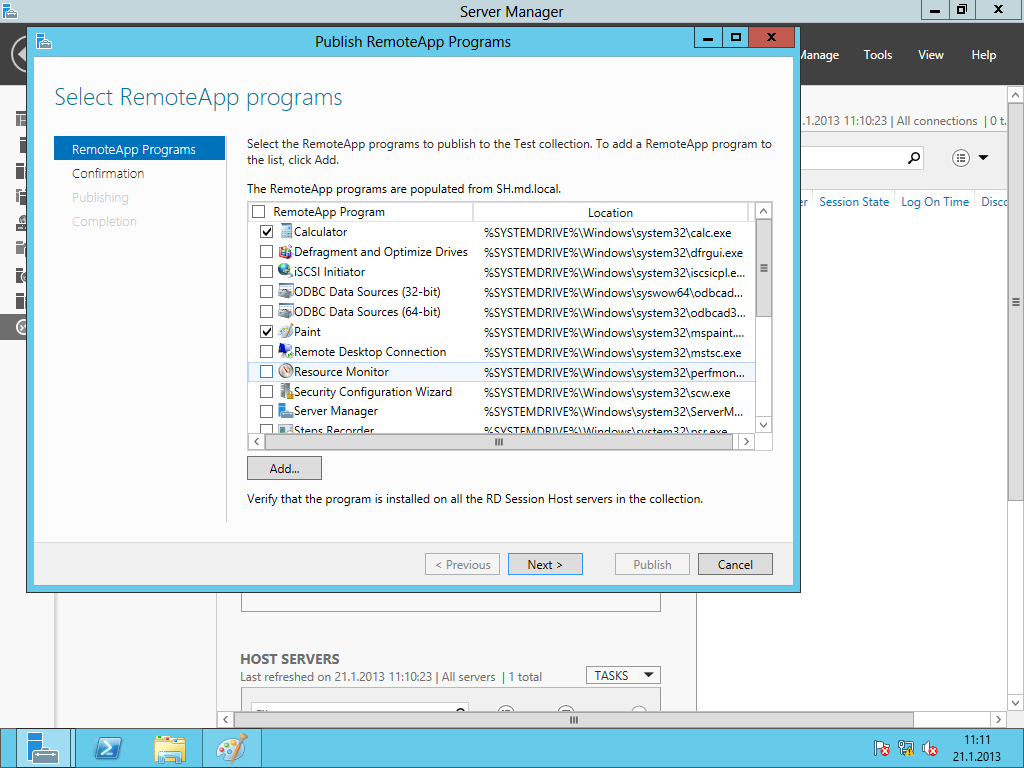Screen dimensions: 1024x768
Task: Click the Paint program icon in list
Action: tap(285, 332)
